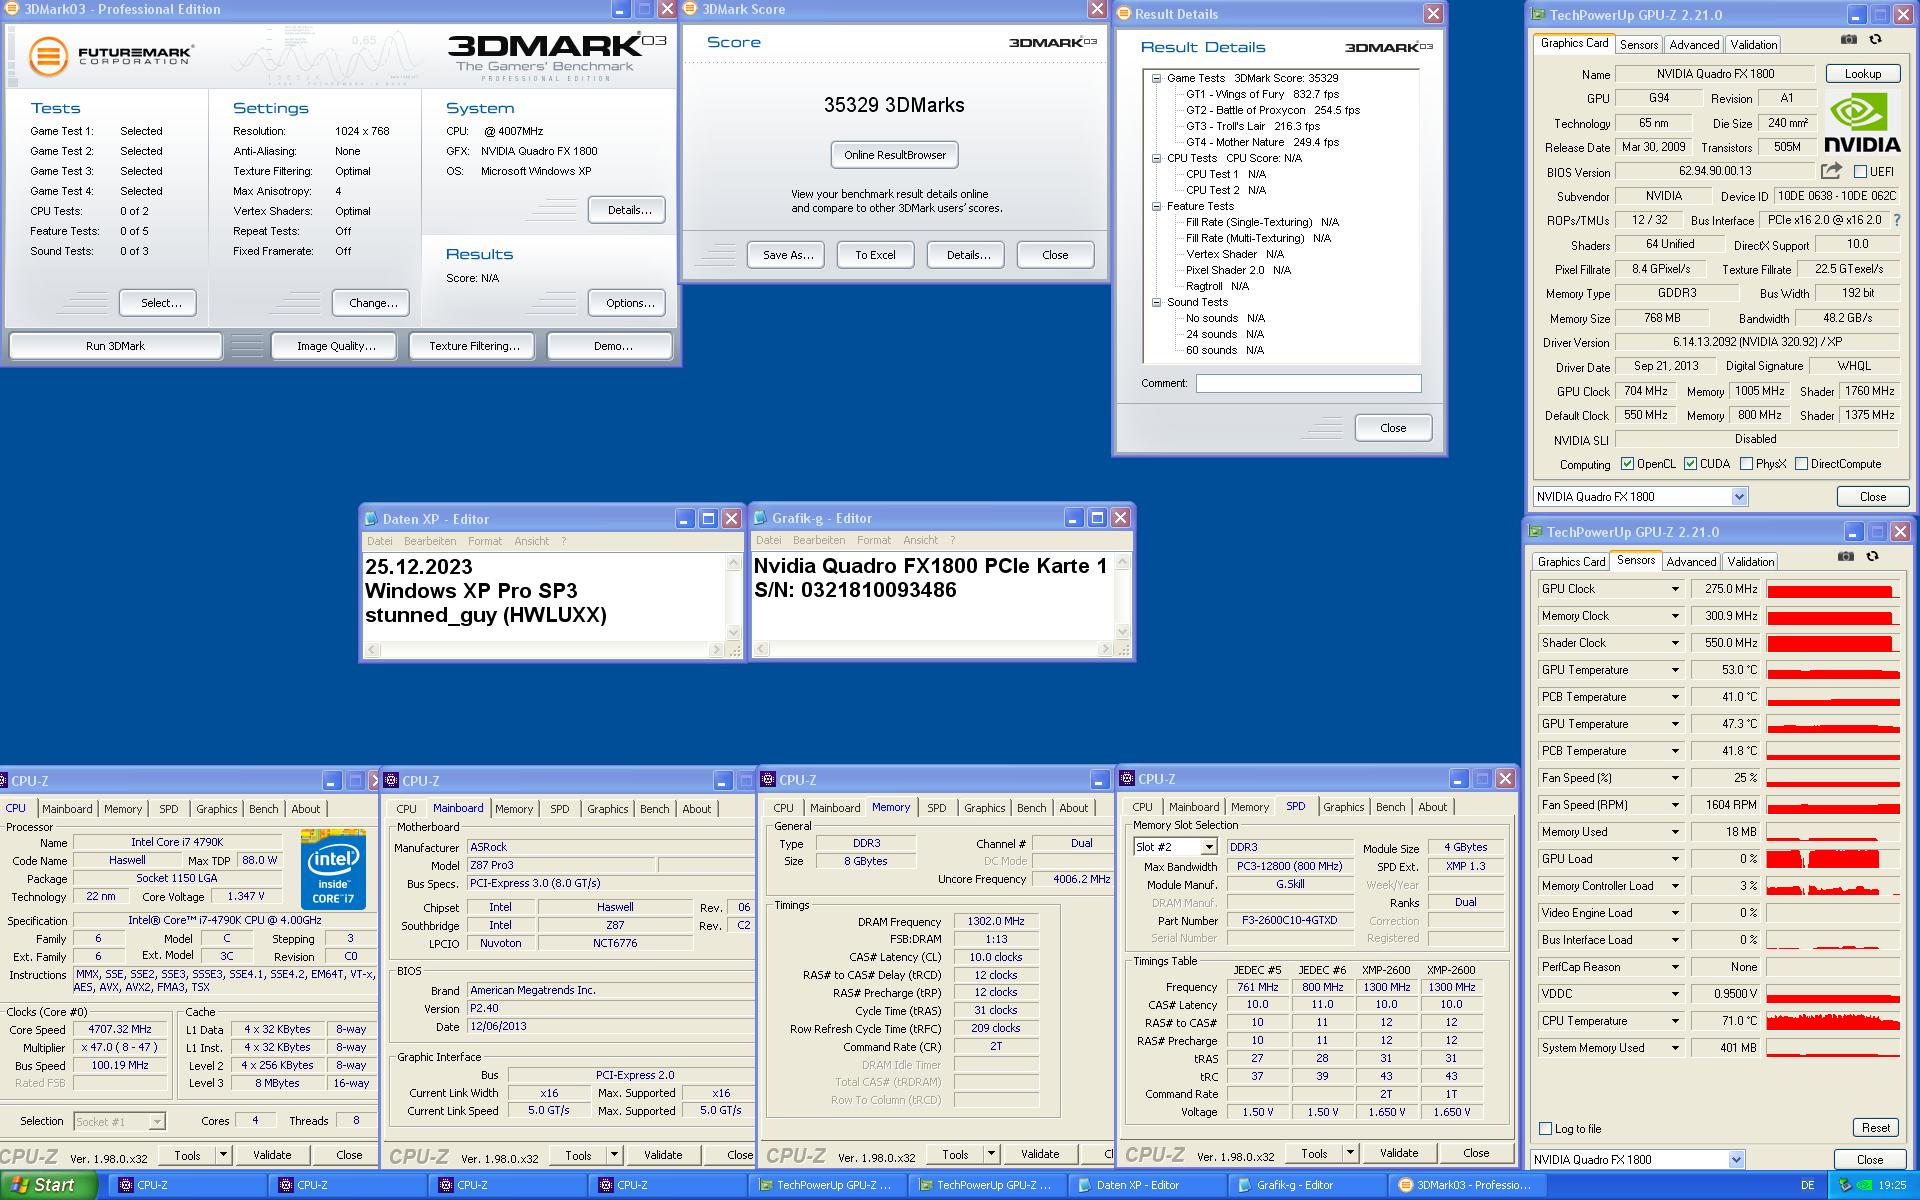The image size is (1920, 1200).
Task: Click Reset button in GPU-Z Sensors window
Action: 1875,1128
